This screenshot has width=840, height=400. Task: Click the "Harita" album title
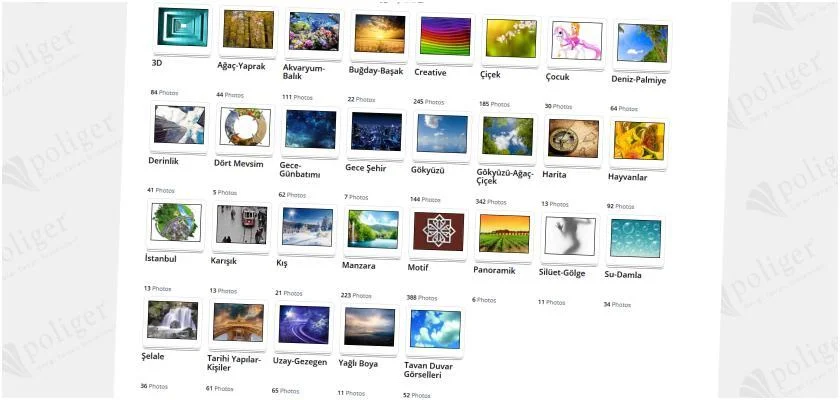pyautogui.click(x=554, y=175)
